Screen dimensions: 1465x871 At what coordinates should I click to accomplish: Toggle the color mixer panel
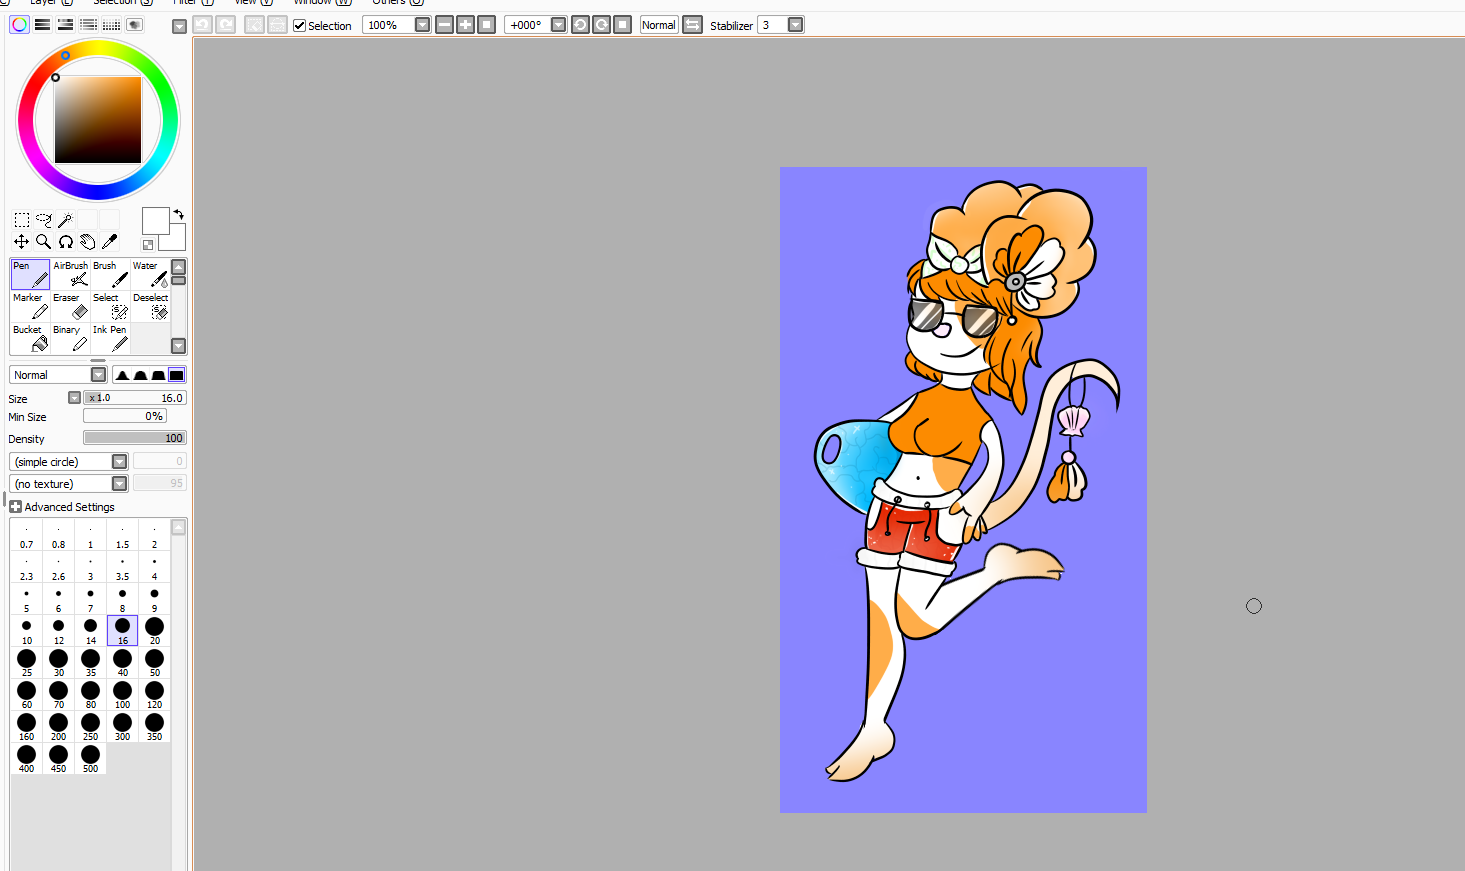click(88, 25)
